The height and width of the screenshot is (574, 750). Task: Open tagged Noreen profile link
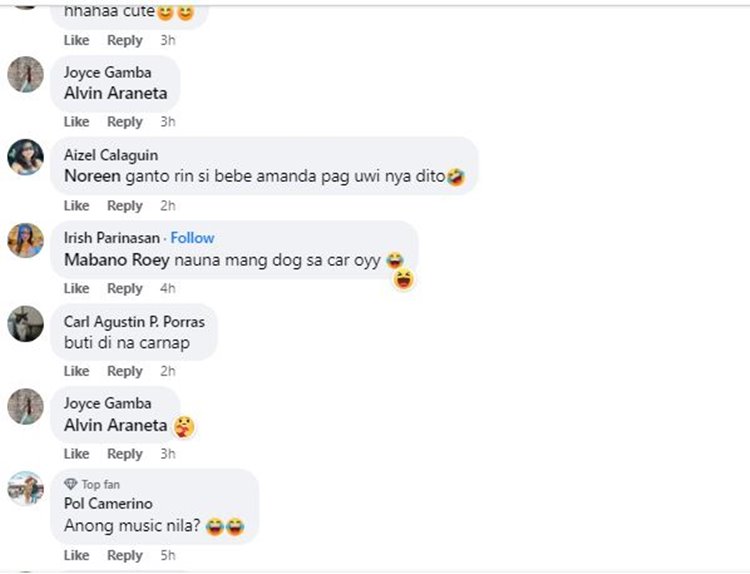point(92,176)
